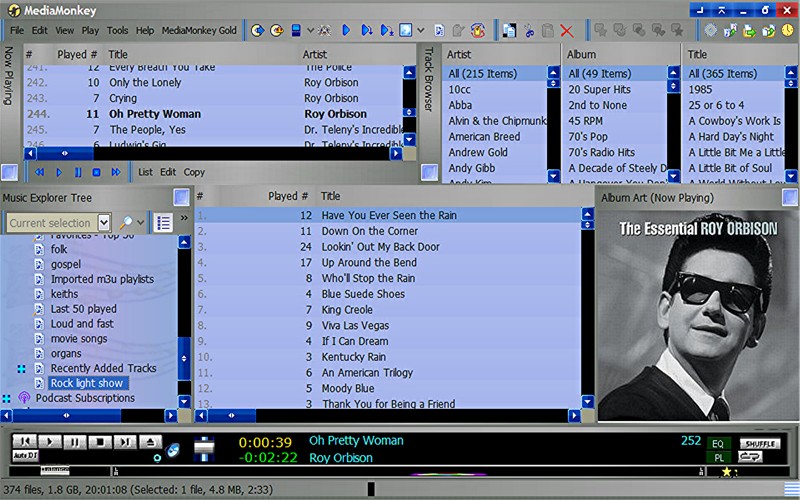Select the Last 50 played playlist
This screenshot has height=500, width=800.
point(83,309)
